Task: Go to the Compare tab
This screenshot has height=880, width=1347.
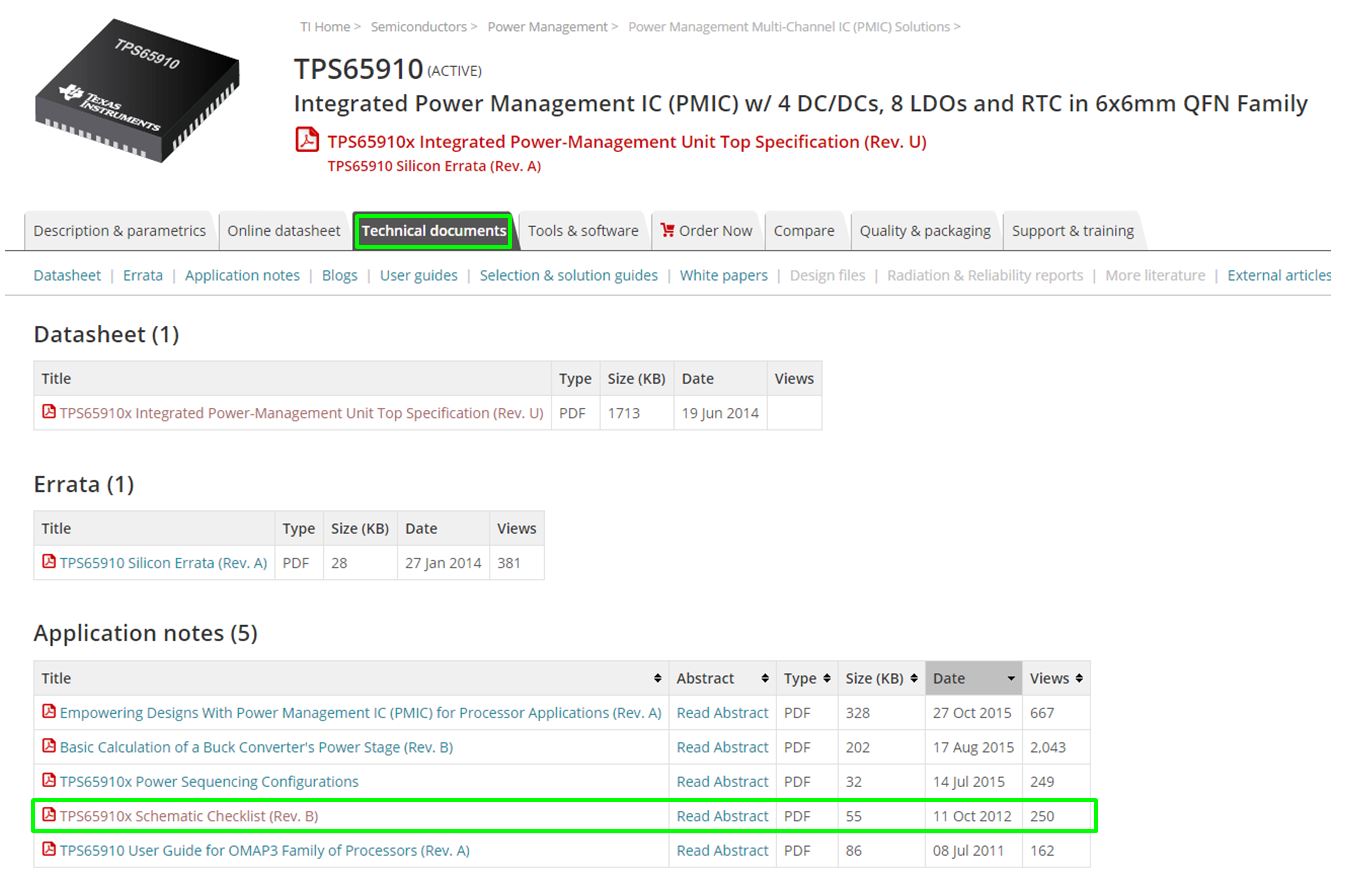Action: click(804, 231)
